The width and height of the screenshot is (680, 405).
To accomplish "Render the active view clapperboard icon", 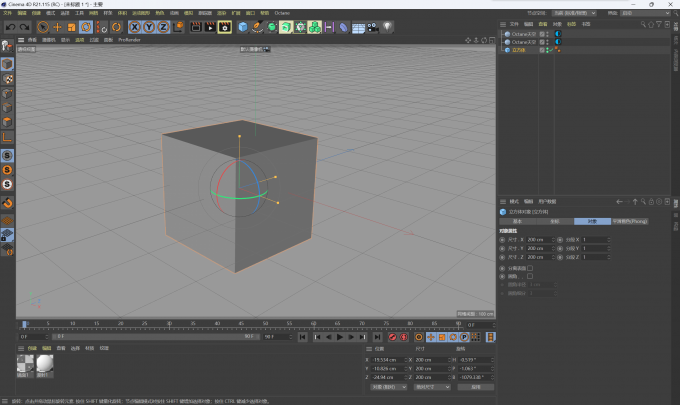I will coord(196,27).
